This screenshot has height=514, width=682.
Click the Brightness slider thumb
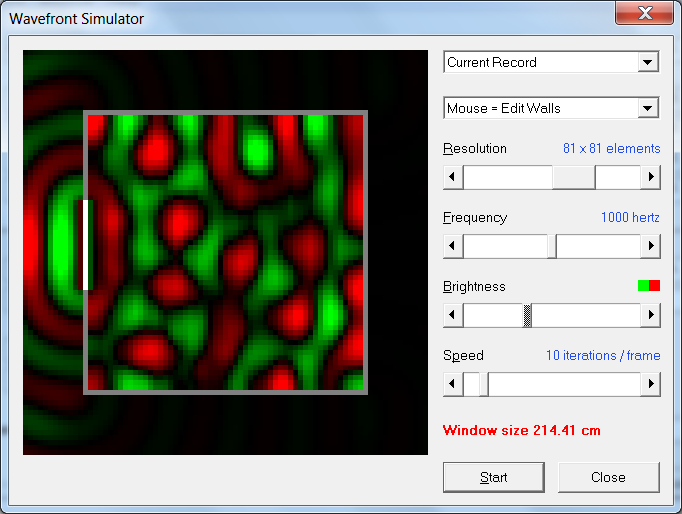527,315
